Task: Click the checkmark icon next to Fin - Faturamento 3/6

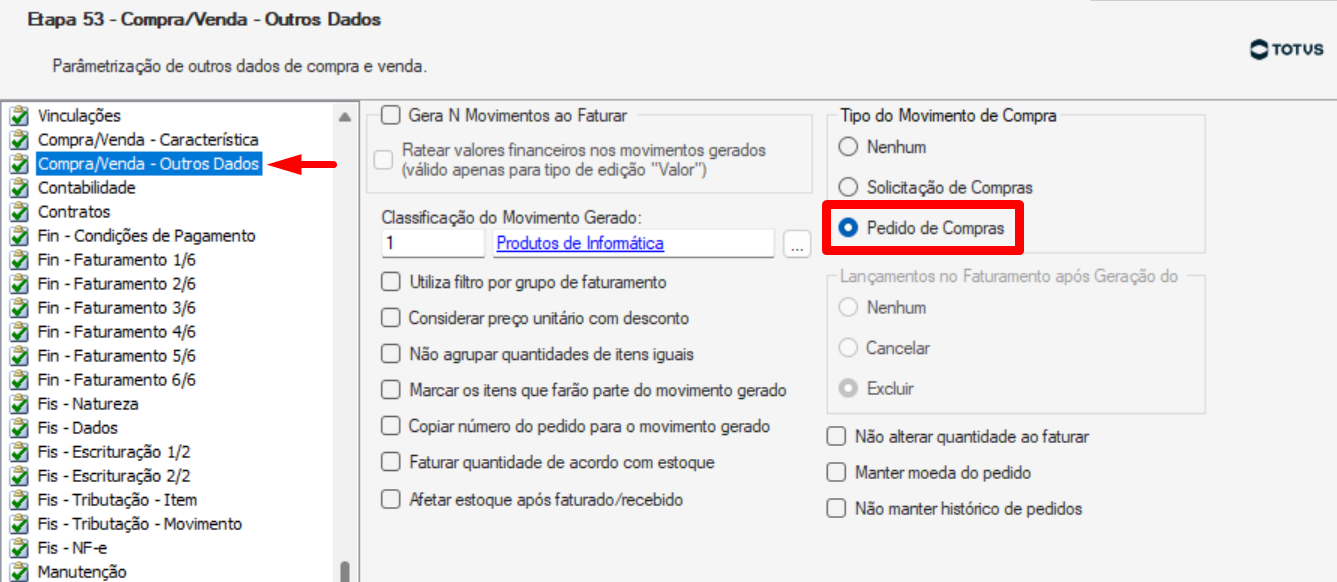Action: (19, 308)
